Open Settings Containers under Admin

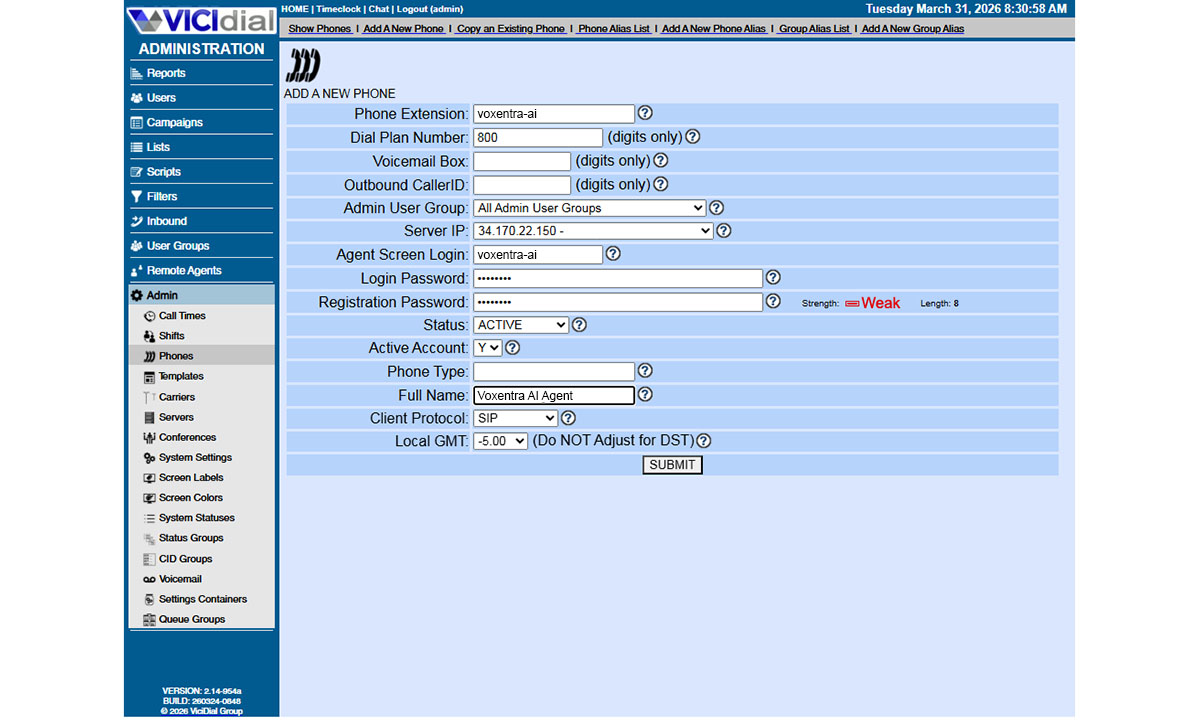(x=201, y=599)
